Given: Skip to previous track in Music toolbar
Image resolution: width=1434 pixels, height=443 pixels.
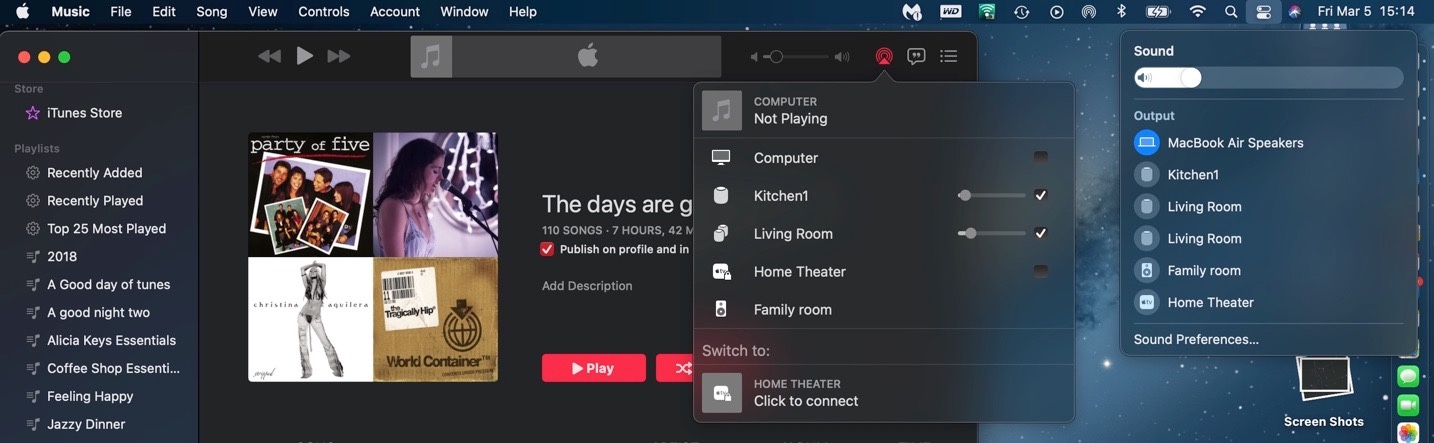Looking at the screenshot, I should click(269, 56).
